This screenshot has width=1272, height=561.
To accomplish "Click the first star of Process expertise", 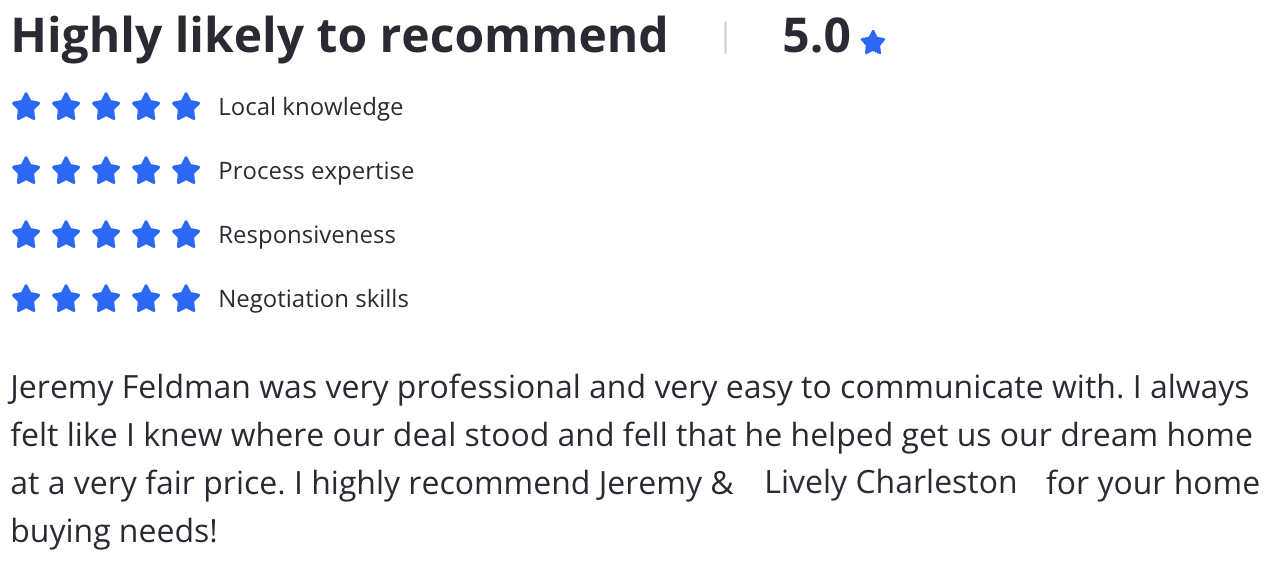I will (x=26, y=171).
